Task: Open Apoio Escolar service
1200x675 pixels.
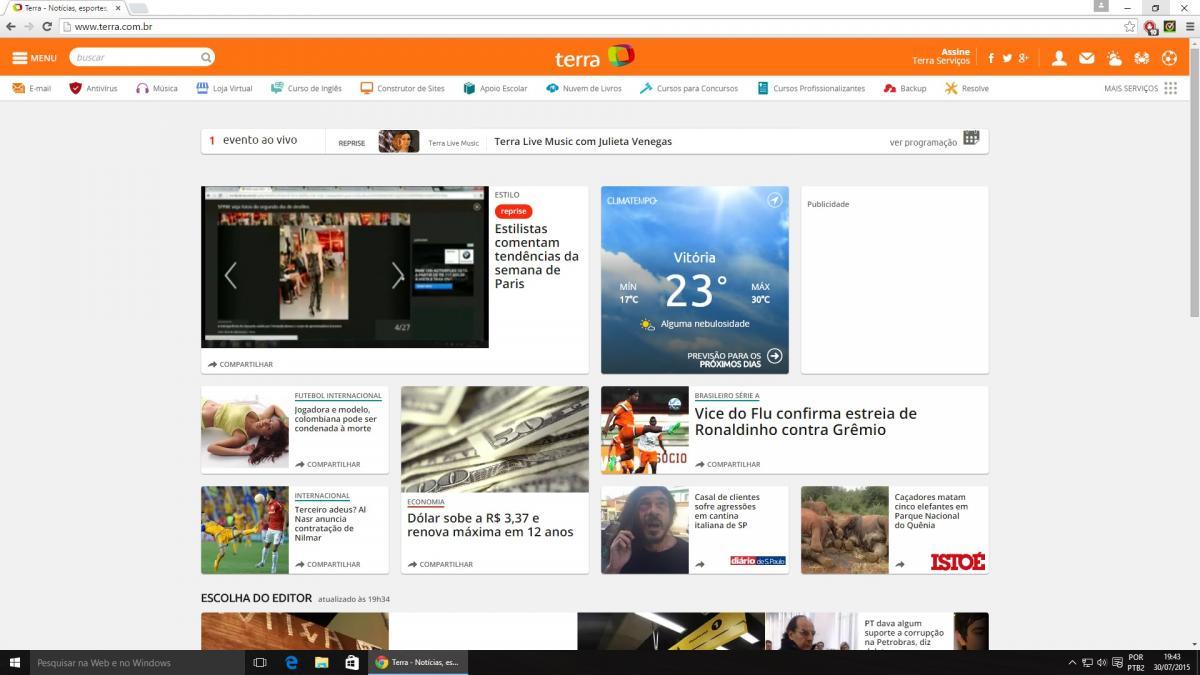Action: (x=495, y=88)
